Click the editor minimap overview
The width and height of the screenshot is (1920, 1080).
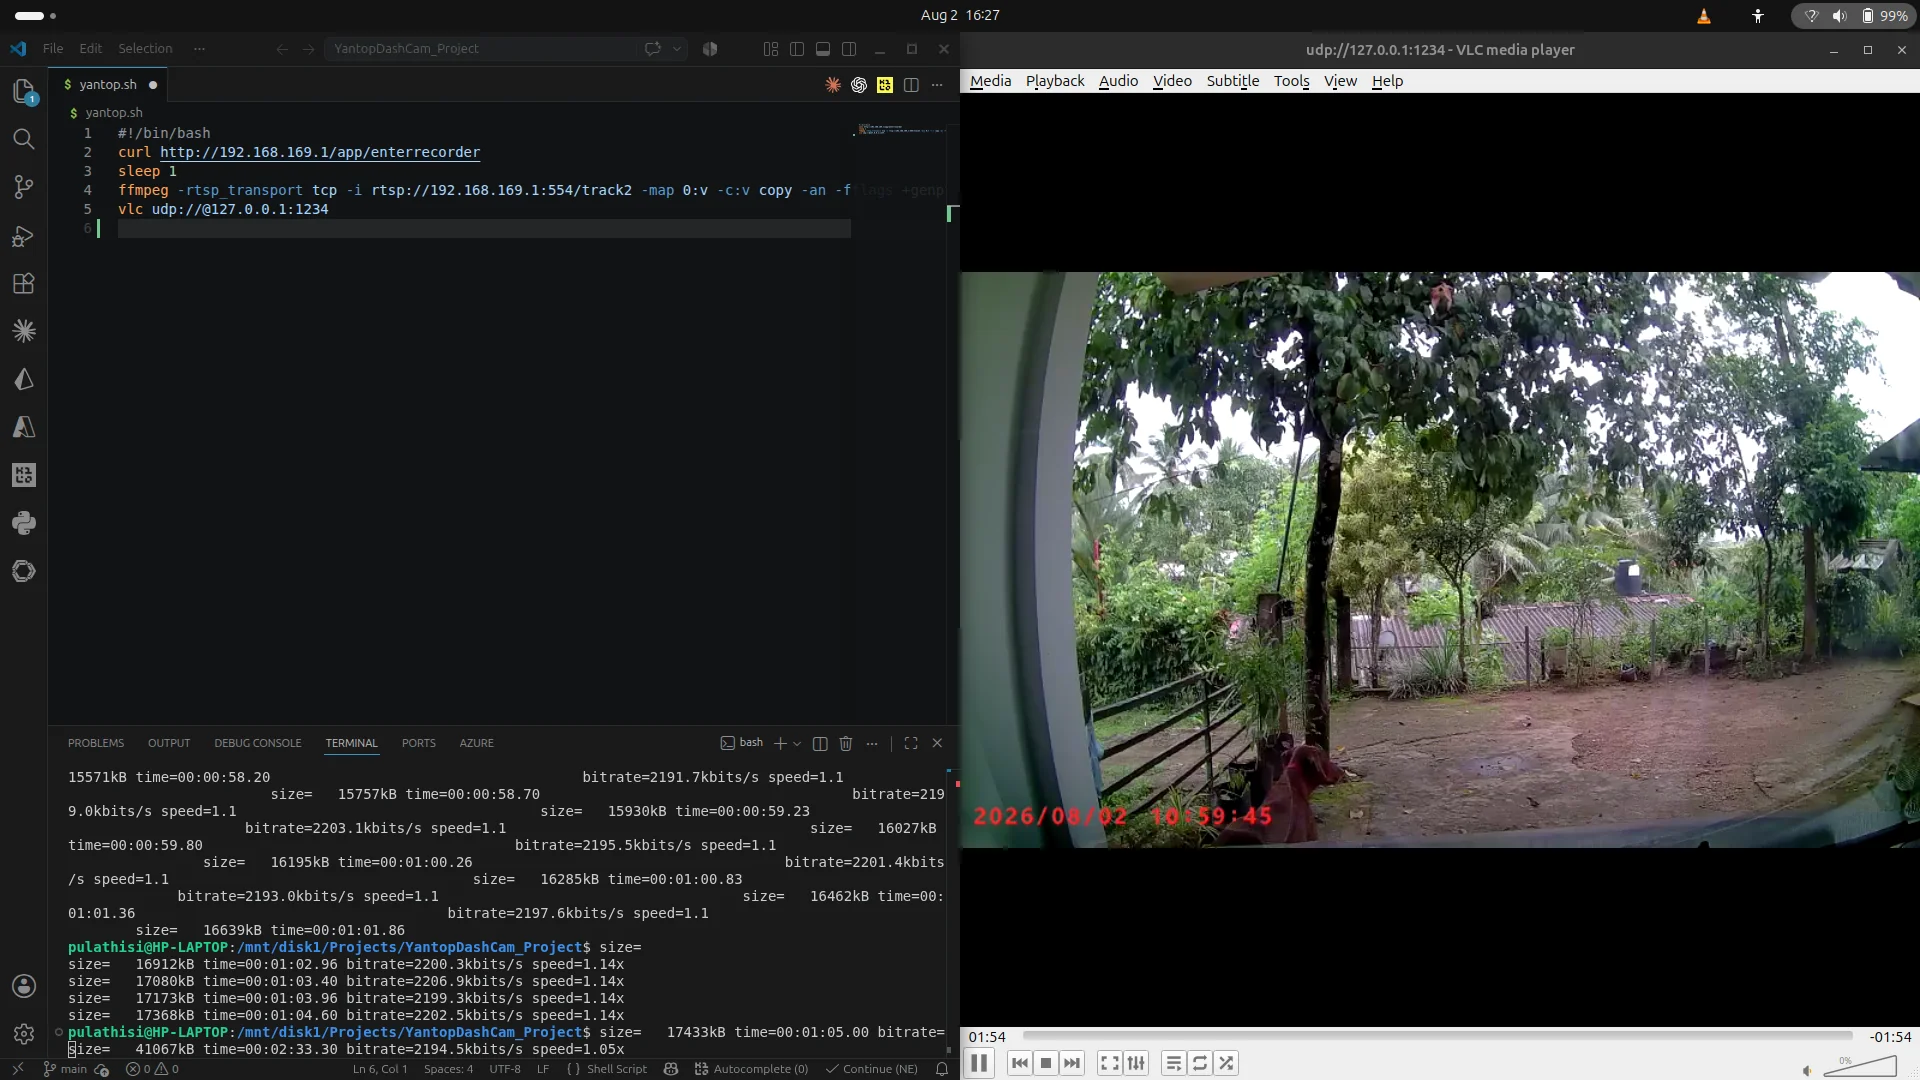[x=902, y=130]
